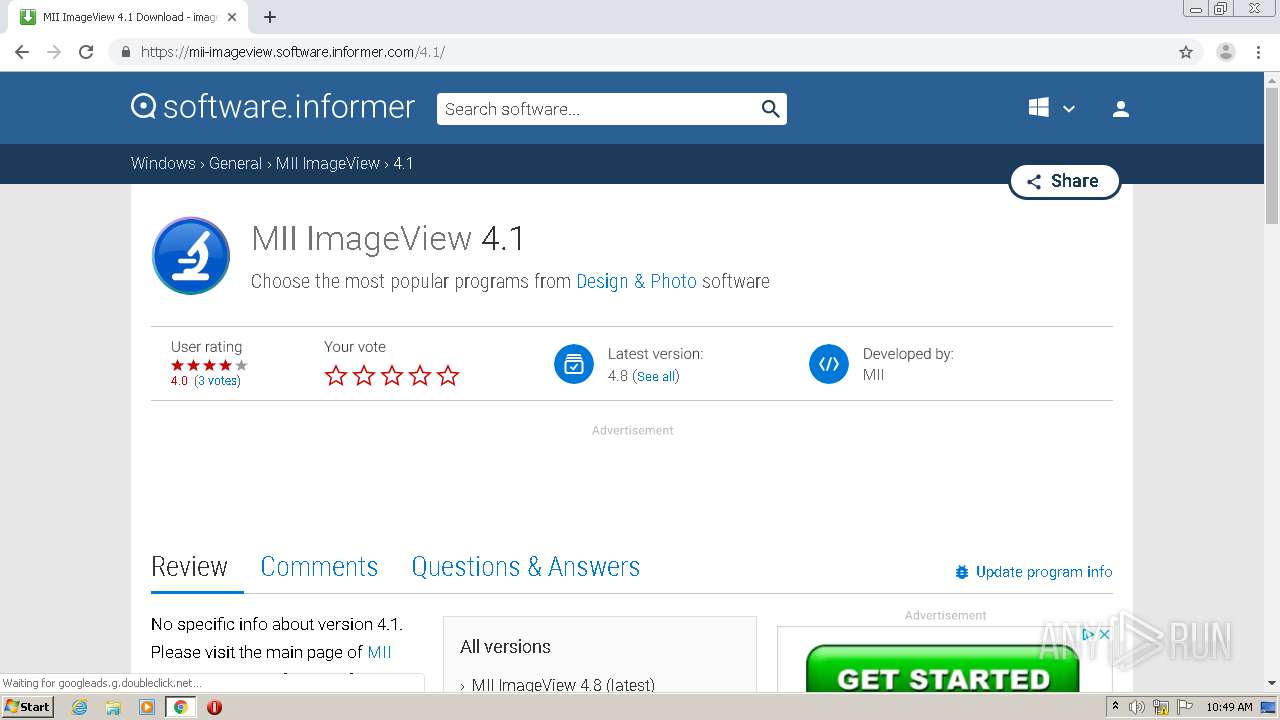Screen dimensions: 1280x720
Task: Reload the page with the refresh icon
Action: click(x=86, y=52)
